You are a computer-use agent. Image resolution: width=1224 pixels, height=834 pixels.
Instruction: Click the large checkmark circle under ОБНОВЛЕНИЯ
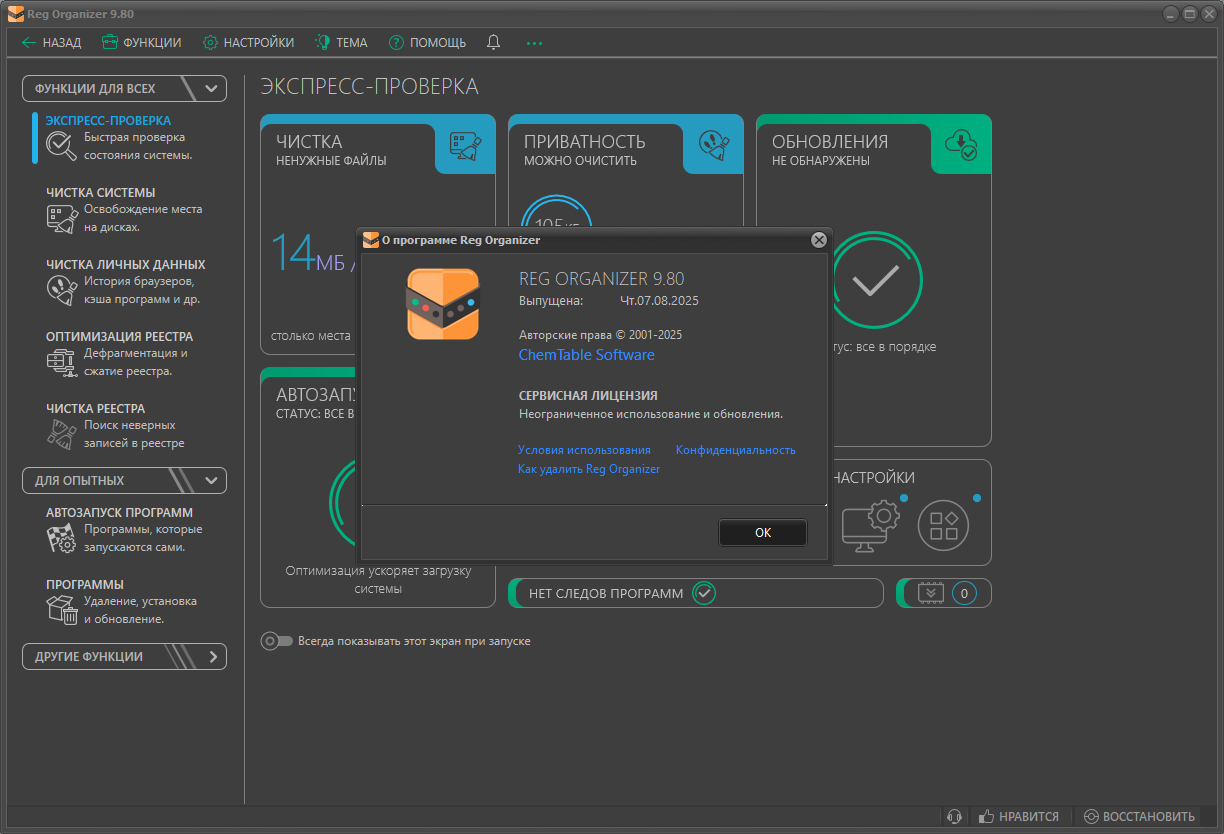point(876,282)
